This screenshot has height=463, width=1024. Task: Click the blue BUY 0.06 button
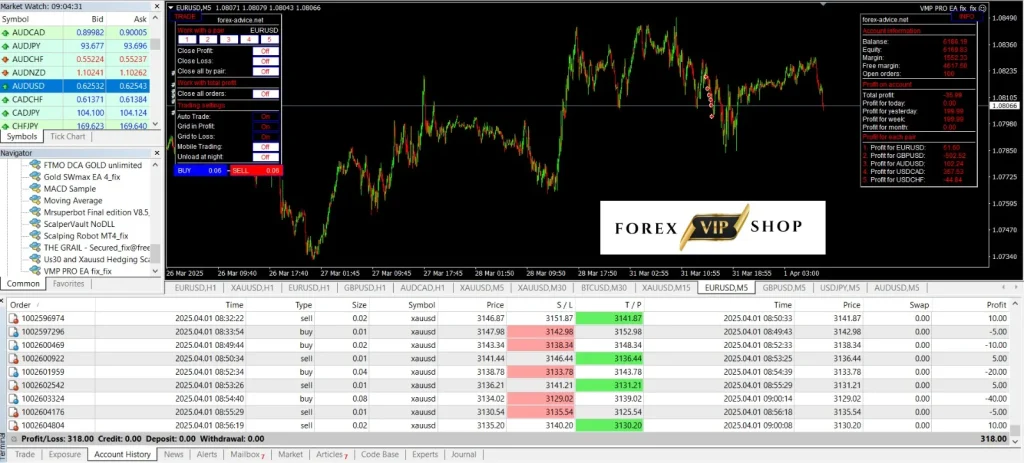[201, 170]
